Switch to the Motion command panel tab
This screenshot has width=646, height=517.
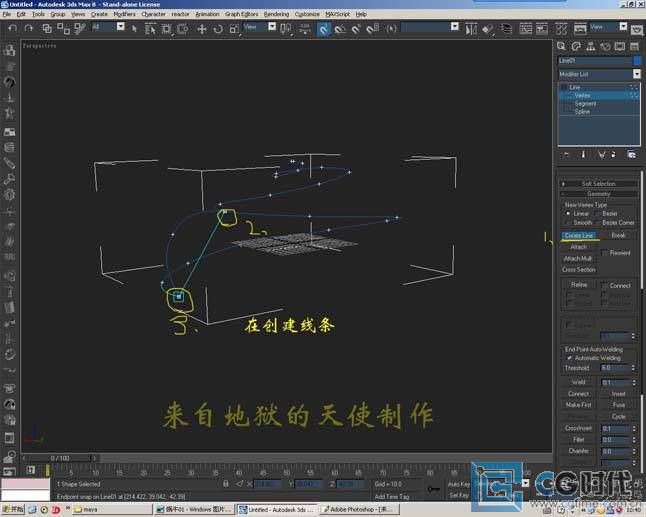coord(605,46)
